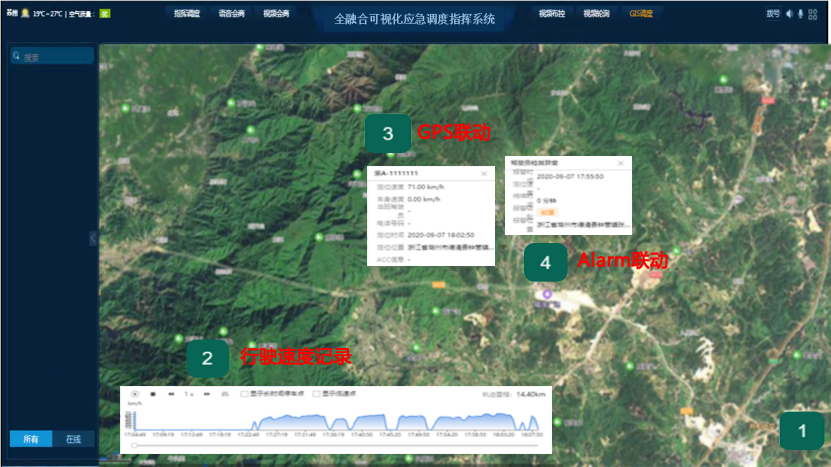
Task: Click the track playback progress slider handle
Action: (x=134, y=446)
